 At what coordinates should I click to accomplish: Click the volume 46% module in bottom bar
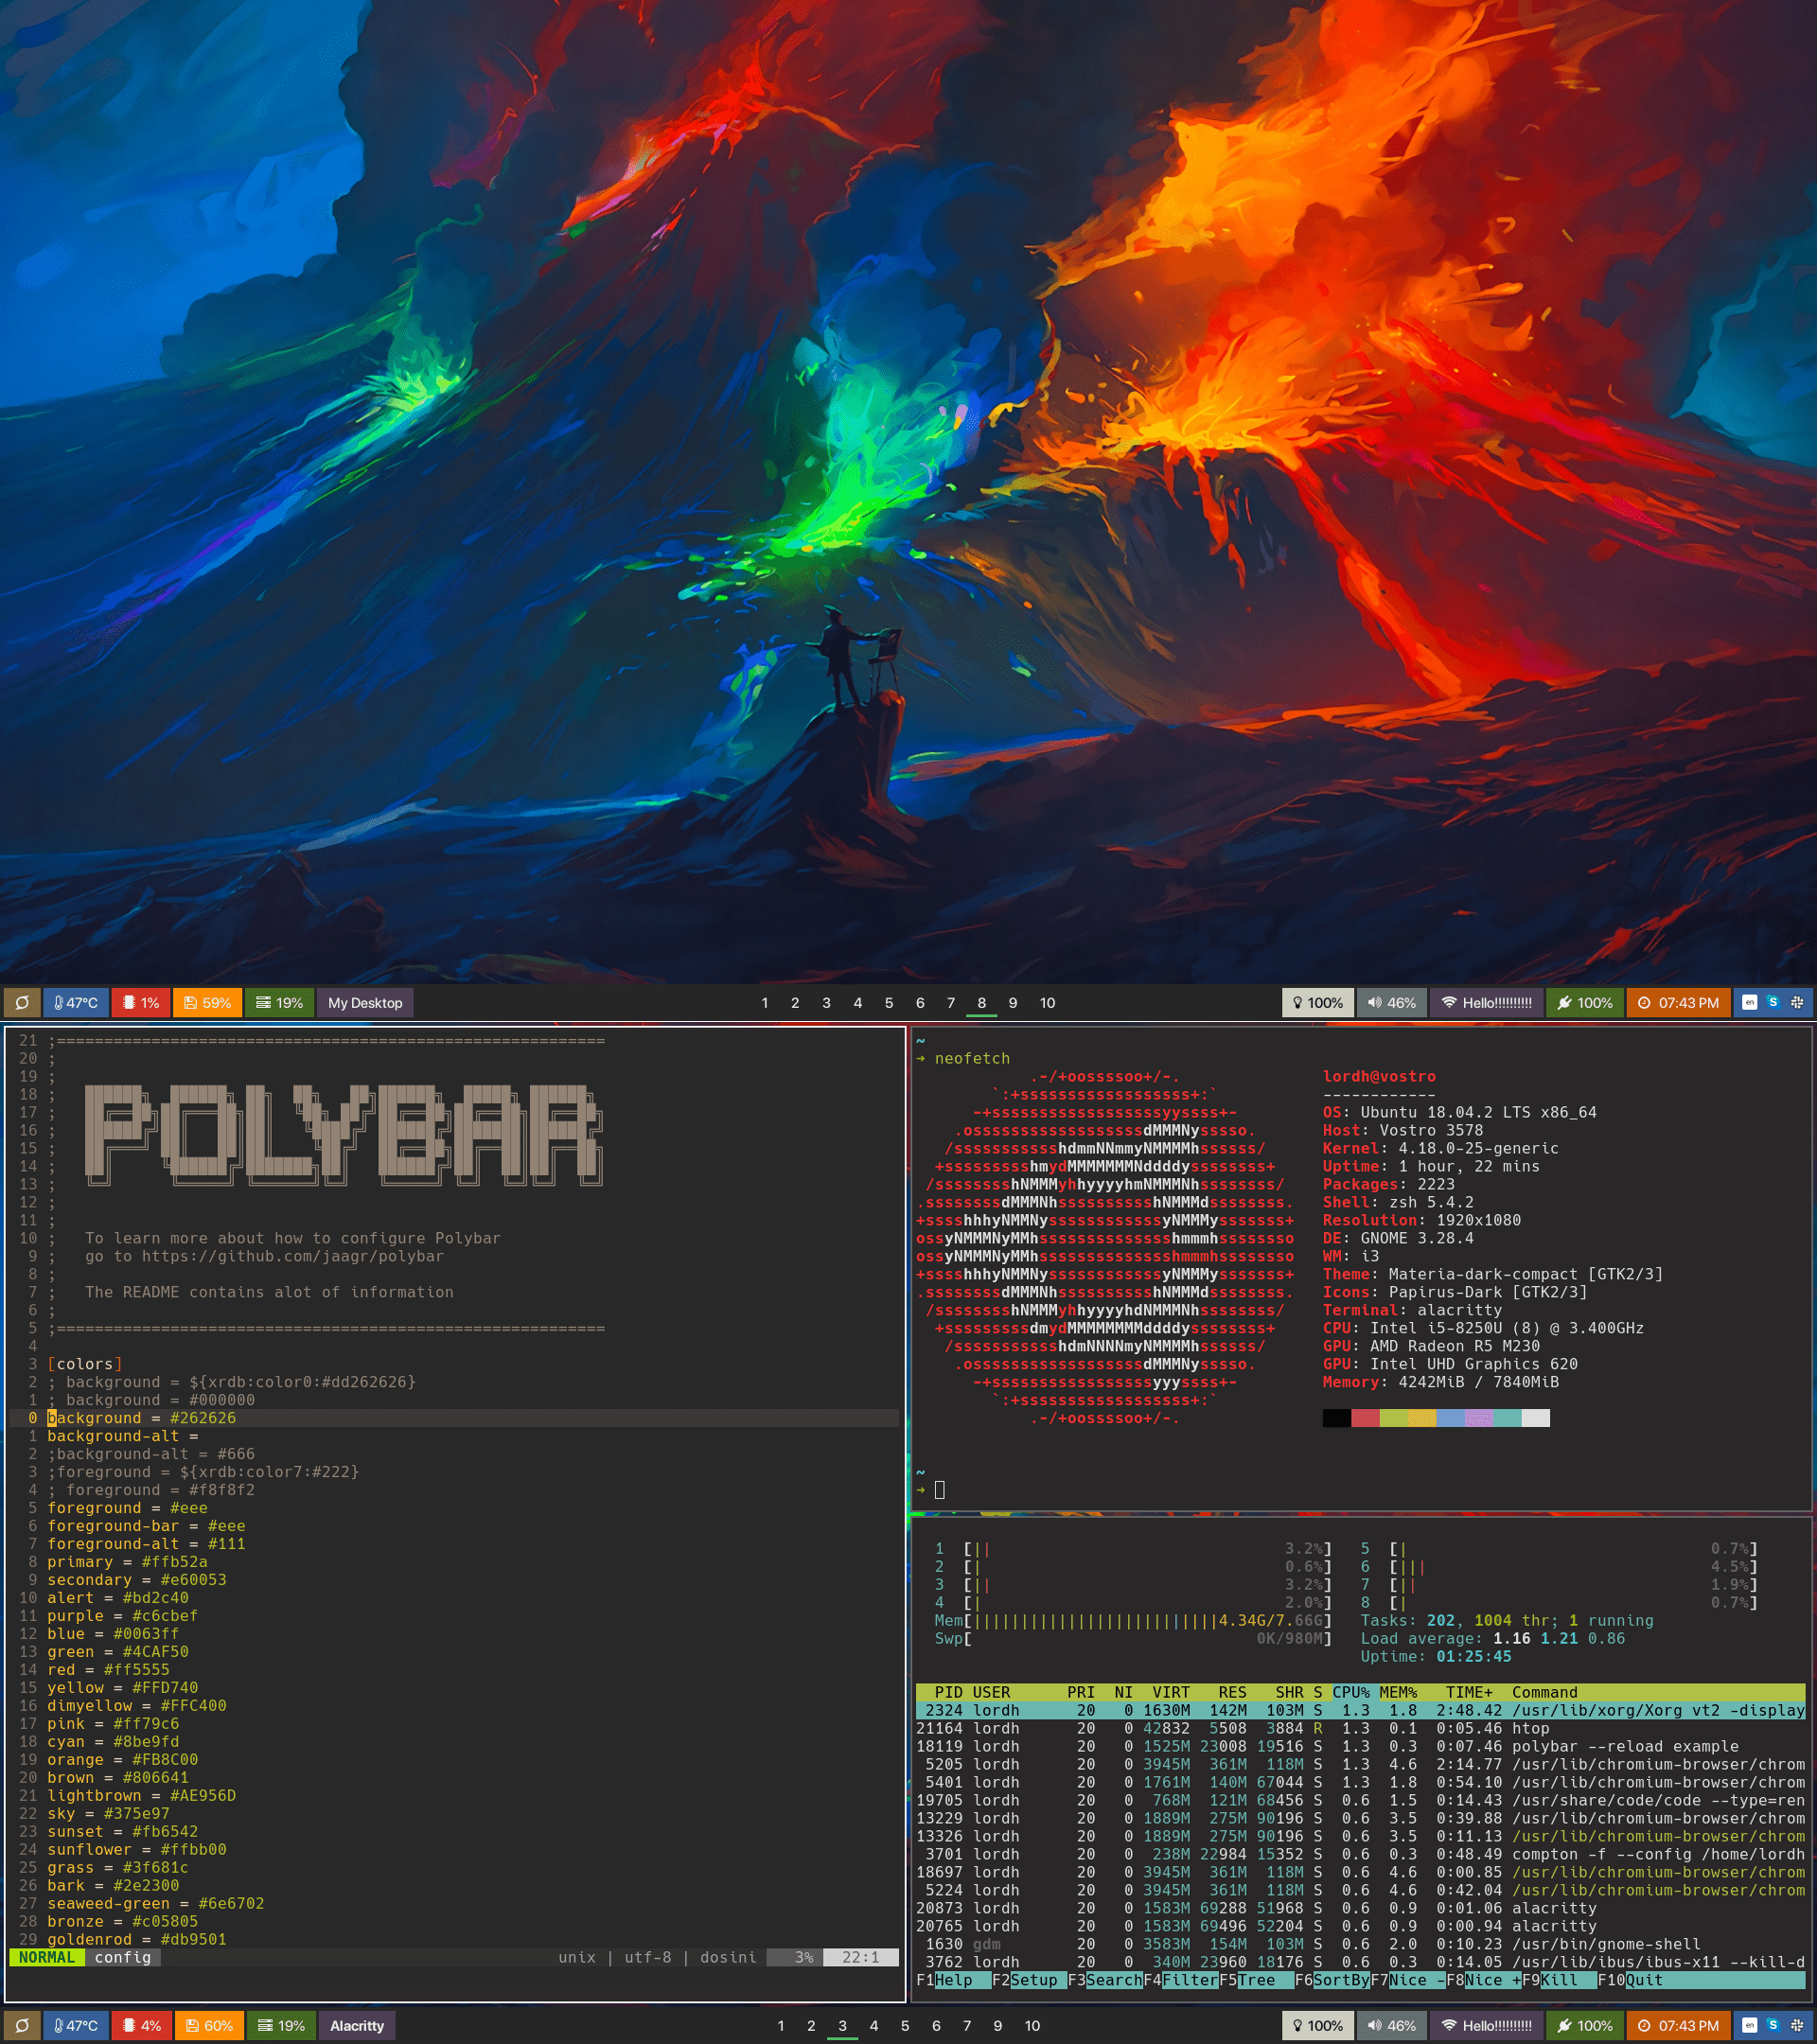click(1391, 2025)
